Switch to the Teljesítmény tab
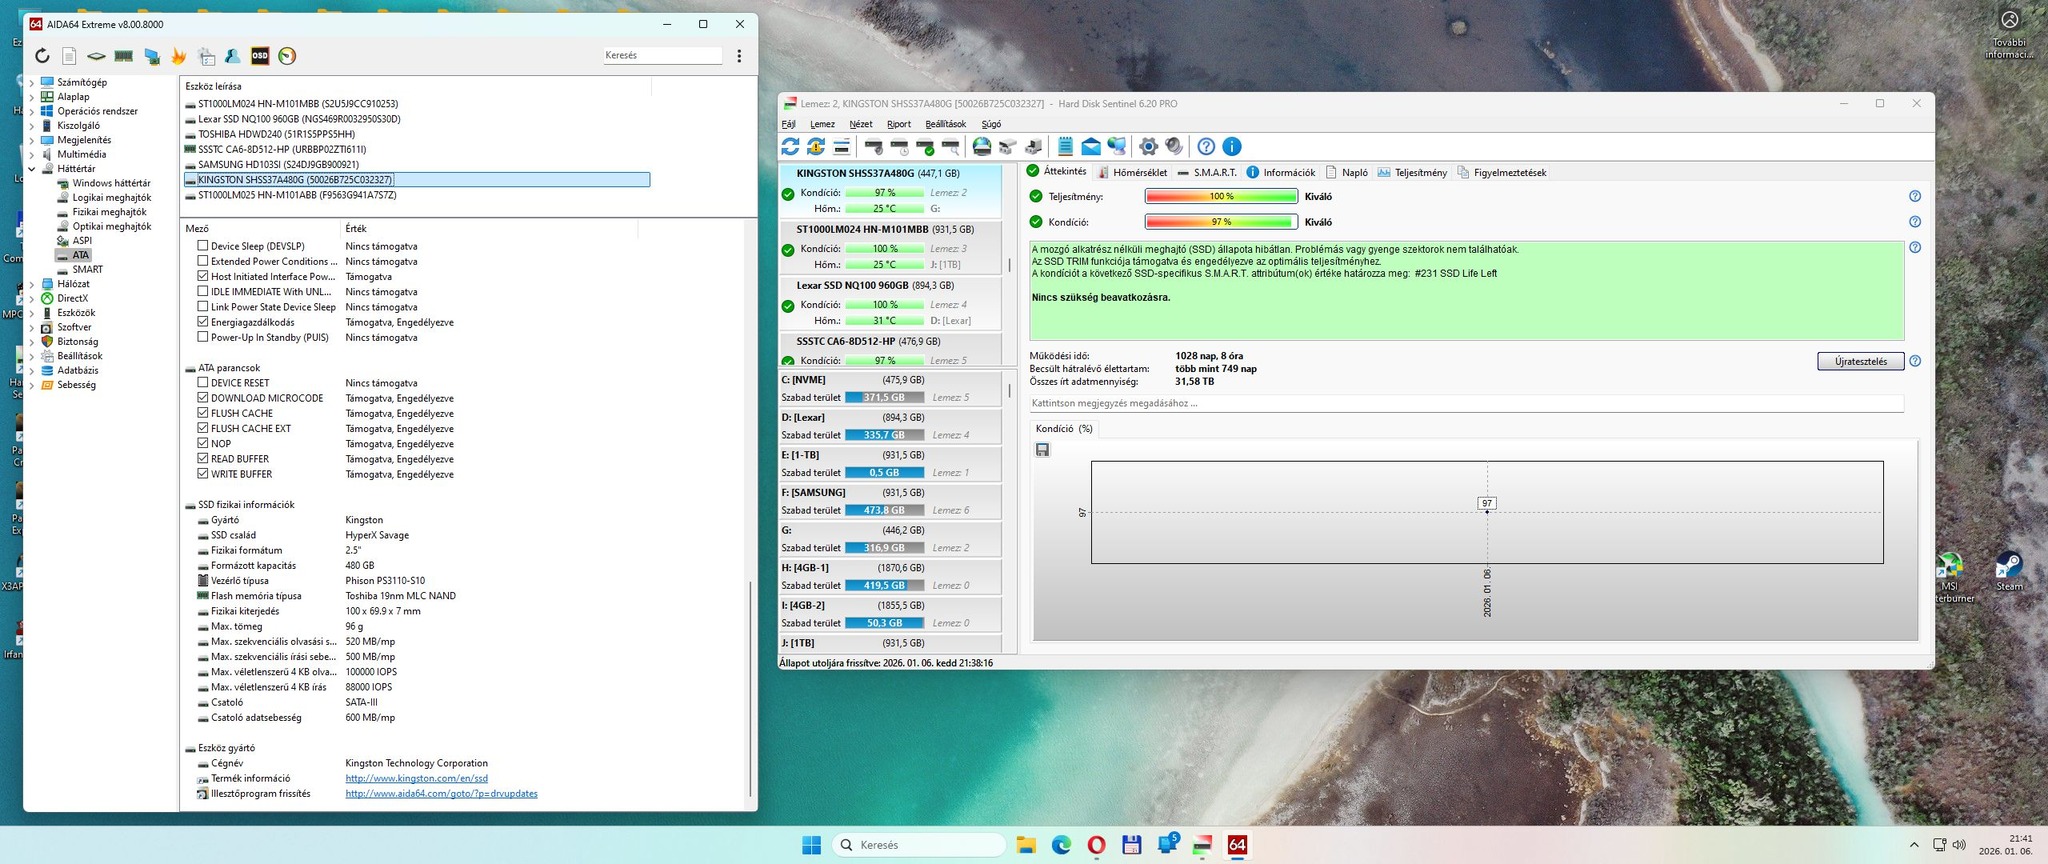This screenshot has width=2048, height=864. click(x=1412, y=172)
